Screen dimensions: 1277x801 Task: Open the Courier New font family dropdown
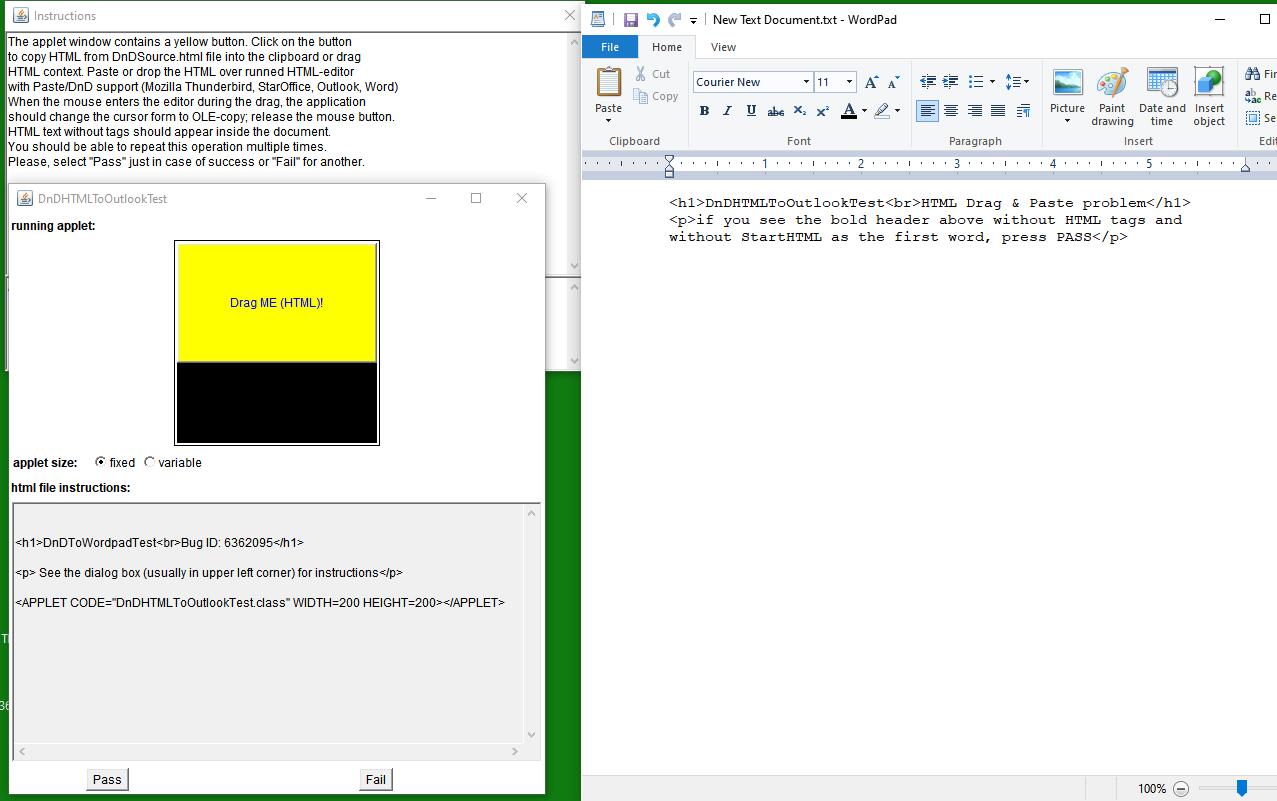(x=806, y=82)
